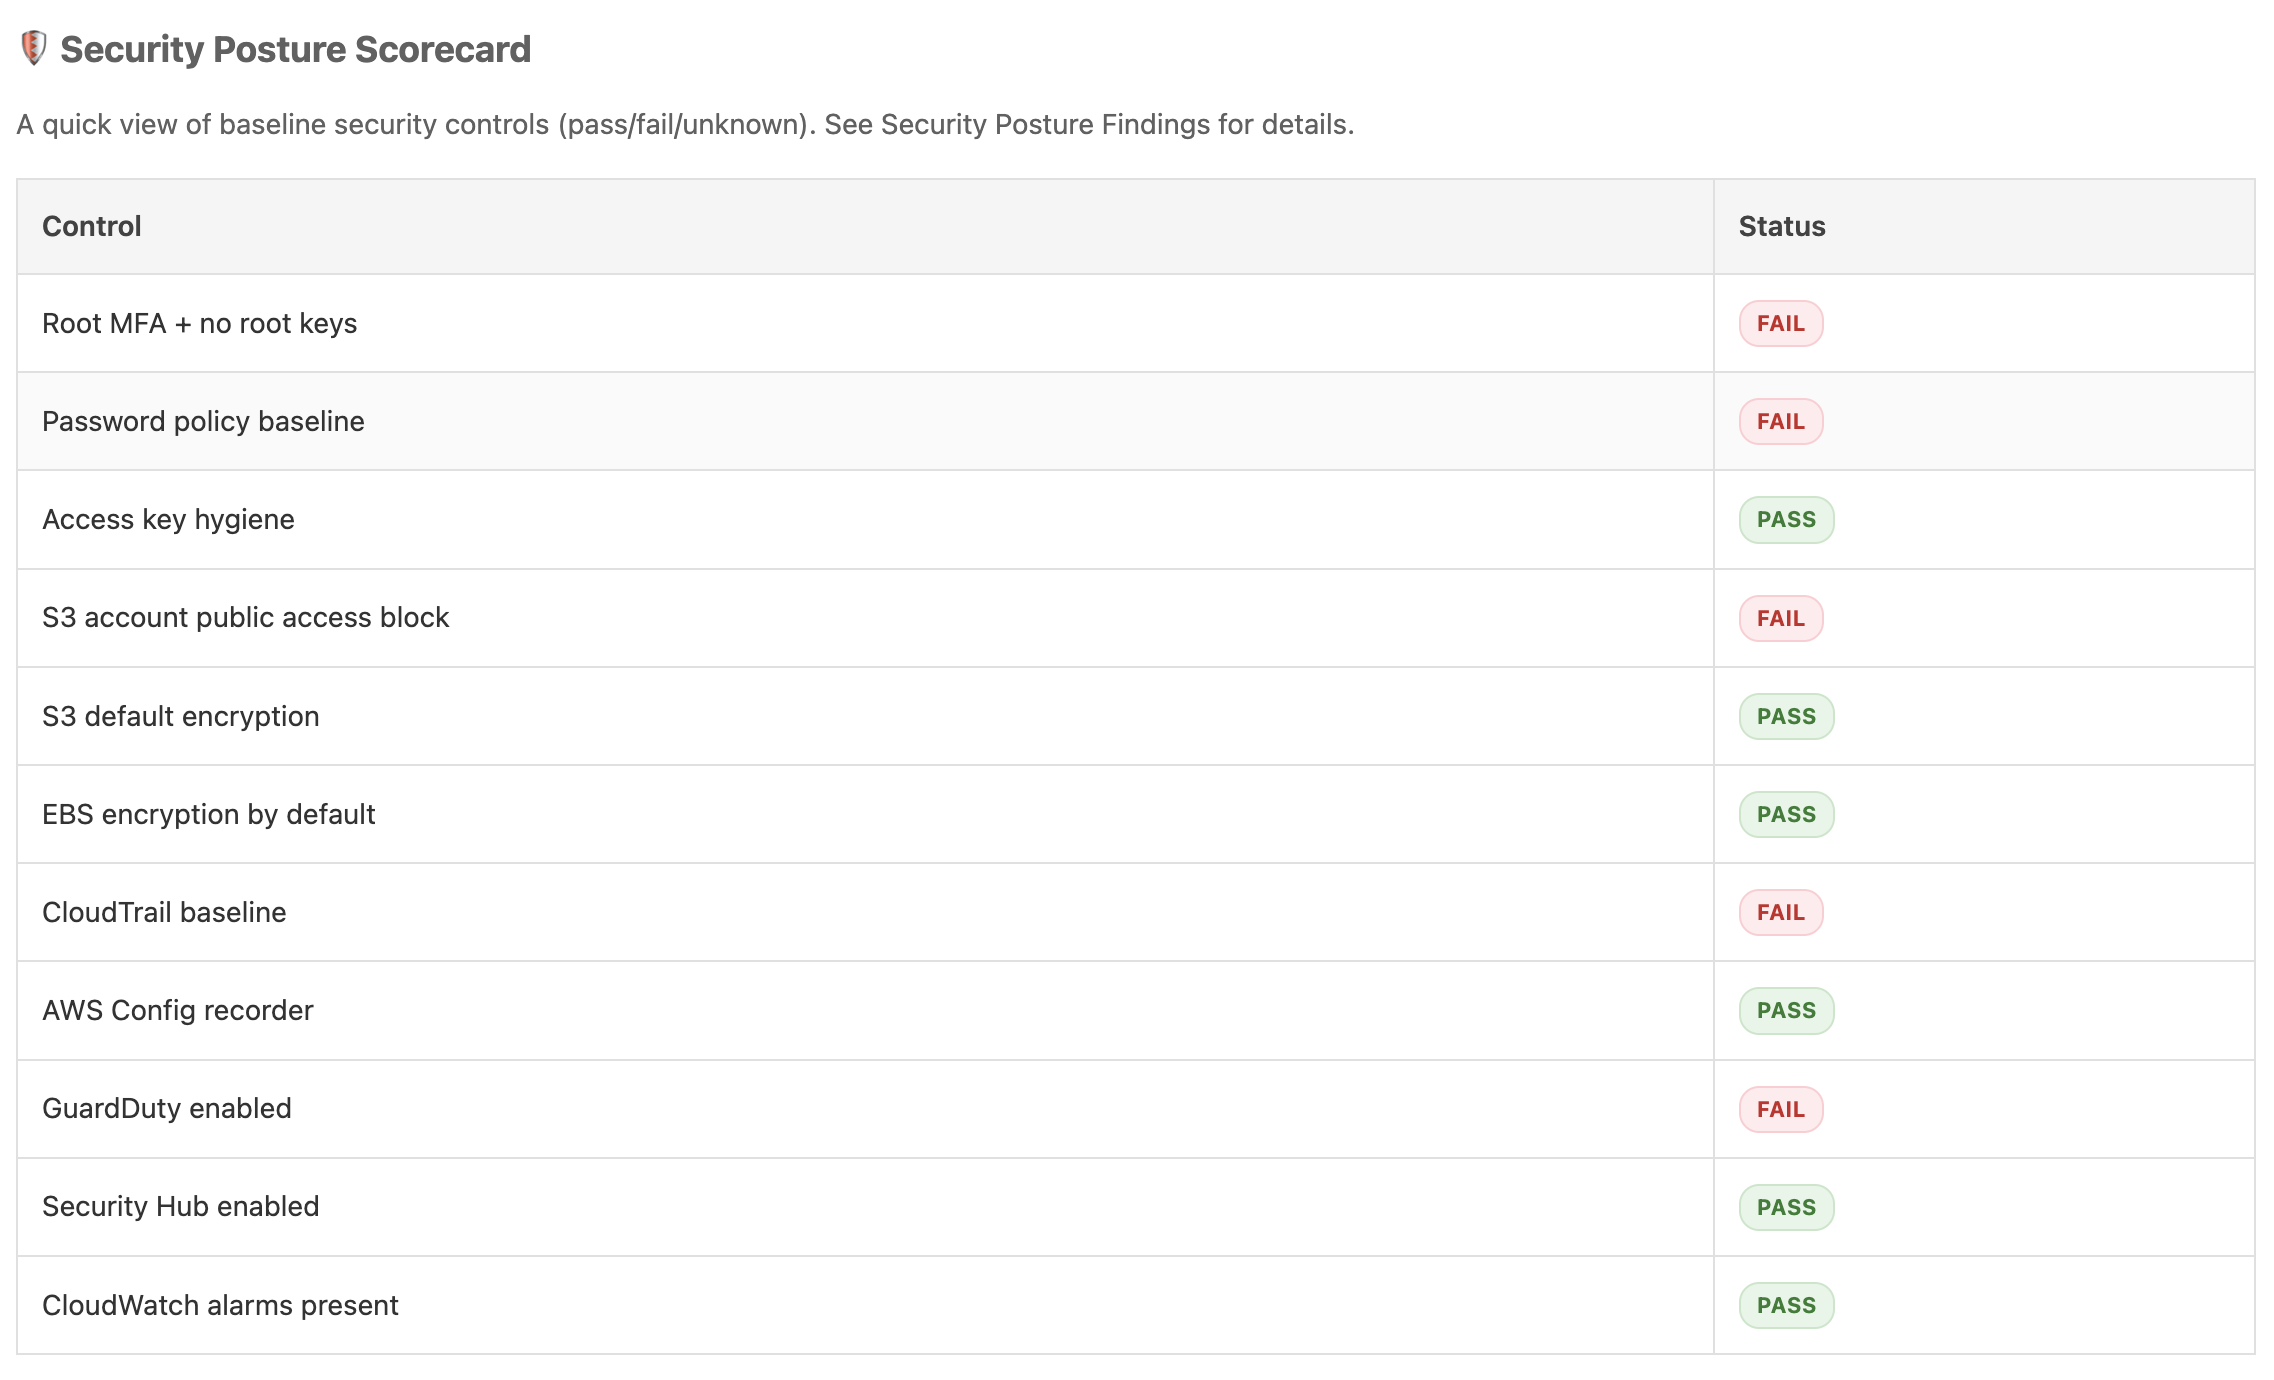Screen dimensions: 2274x1380
Task: Click the Security Posture Scorecard heading
Action: click(297, 48)
